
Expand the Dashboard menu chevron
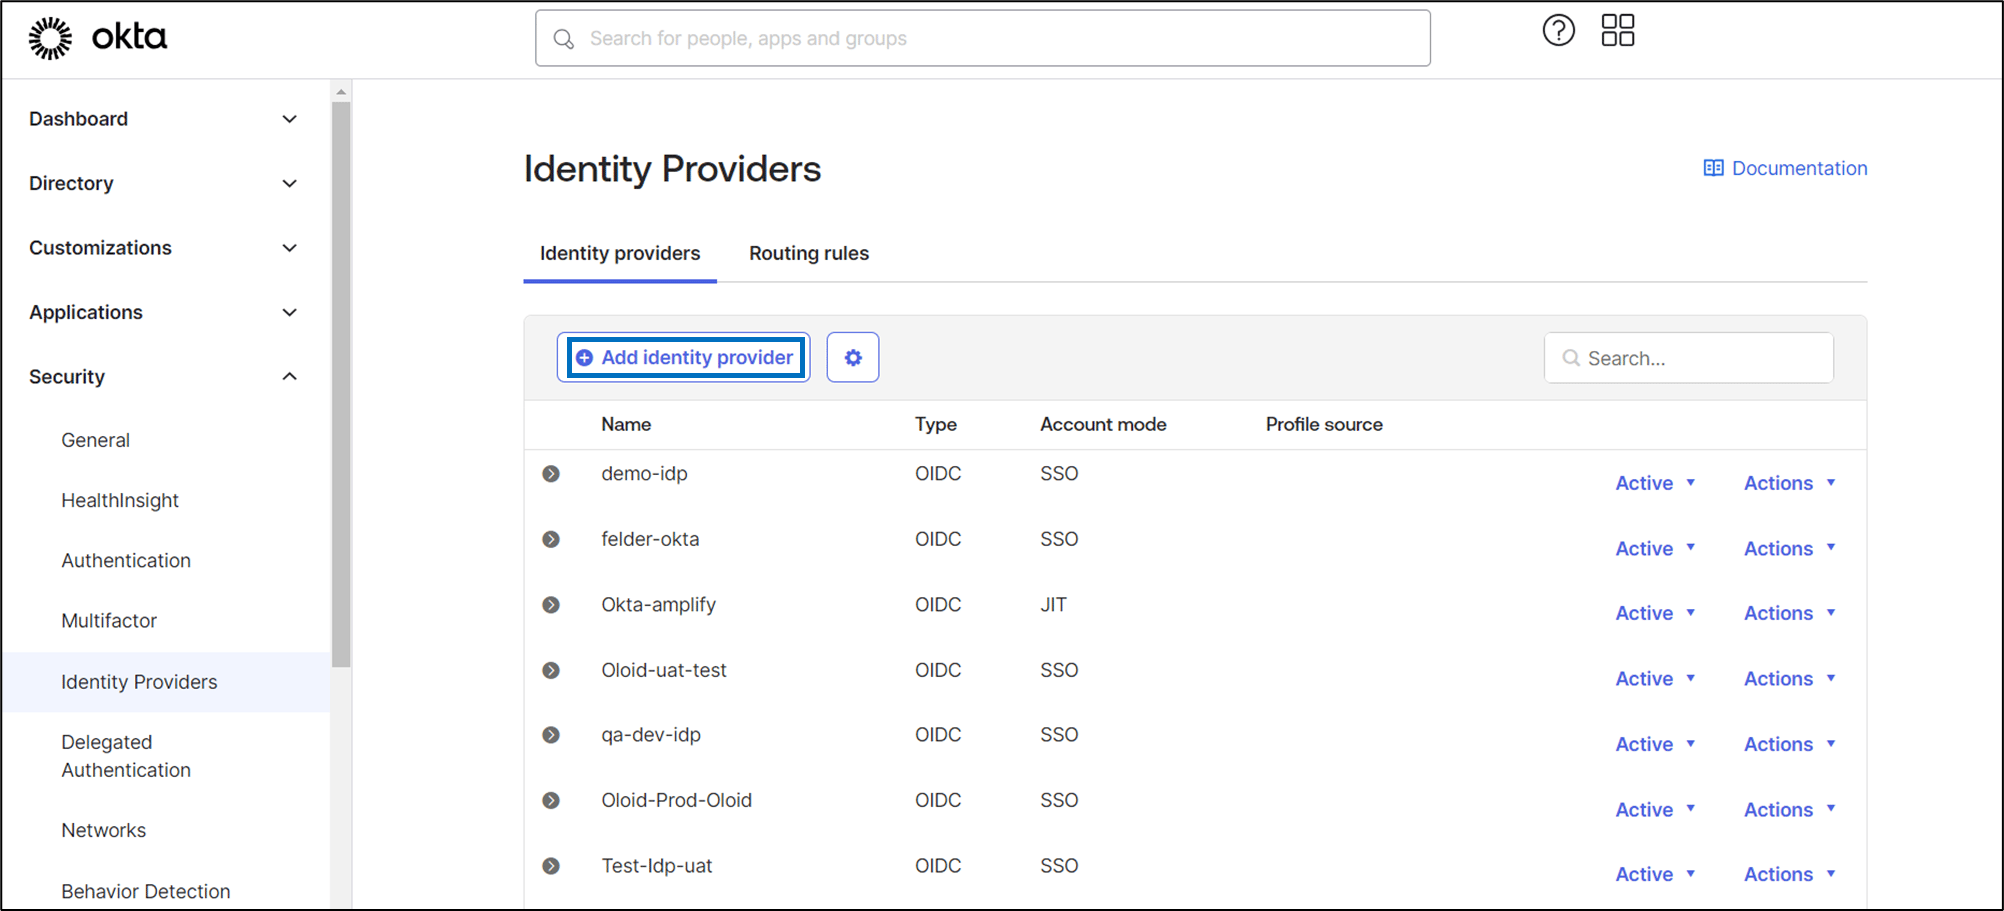tap(290, 119)
